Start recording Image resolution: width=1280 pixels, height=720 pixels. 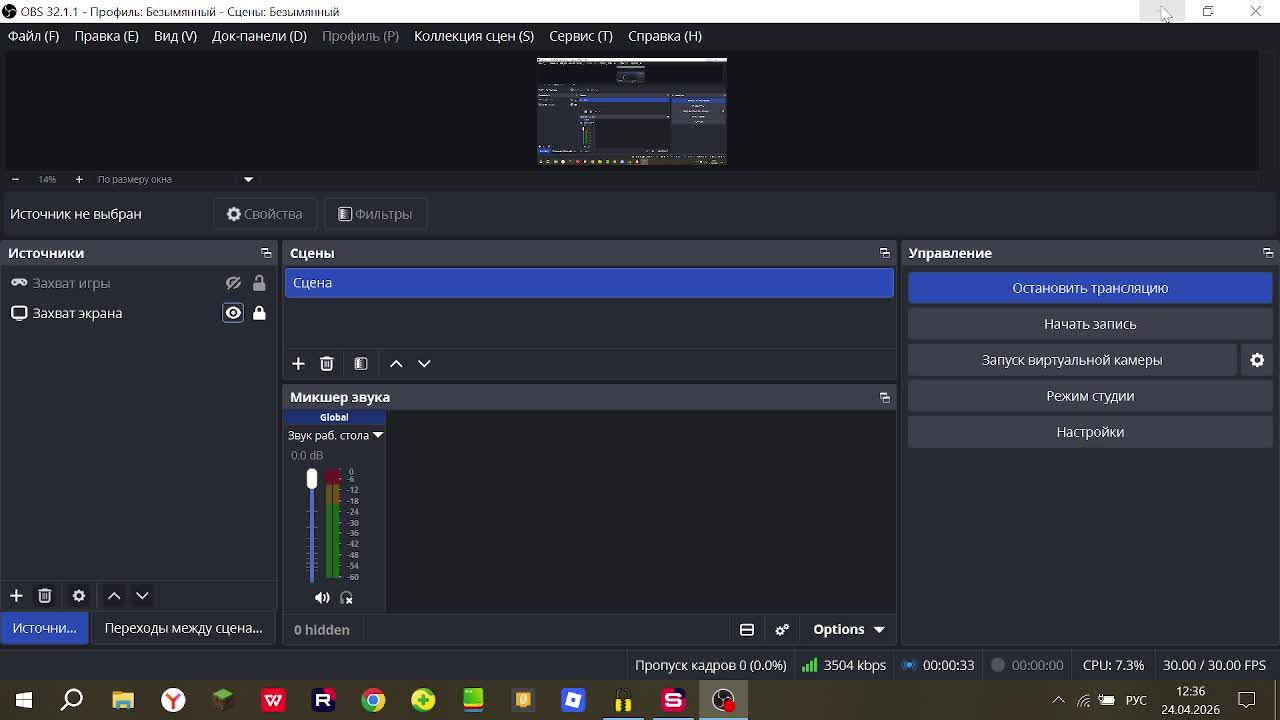1090,324
